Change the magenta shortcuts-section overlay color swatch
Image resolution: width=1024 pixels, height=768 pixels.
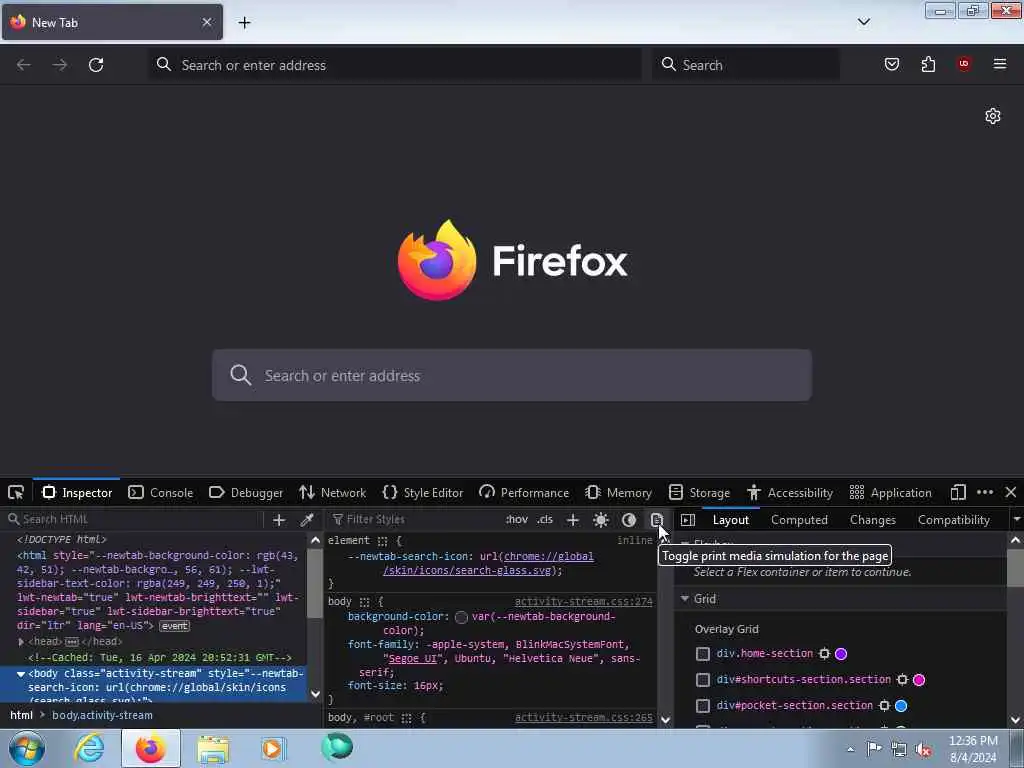coord(919,680)
